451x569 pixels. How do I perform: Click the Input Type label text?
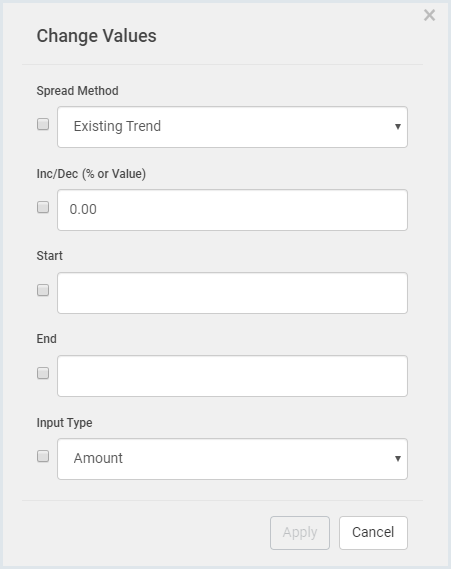64,423
